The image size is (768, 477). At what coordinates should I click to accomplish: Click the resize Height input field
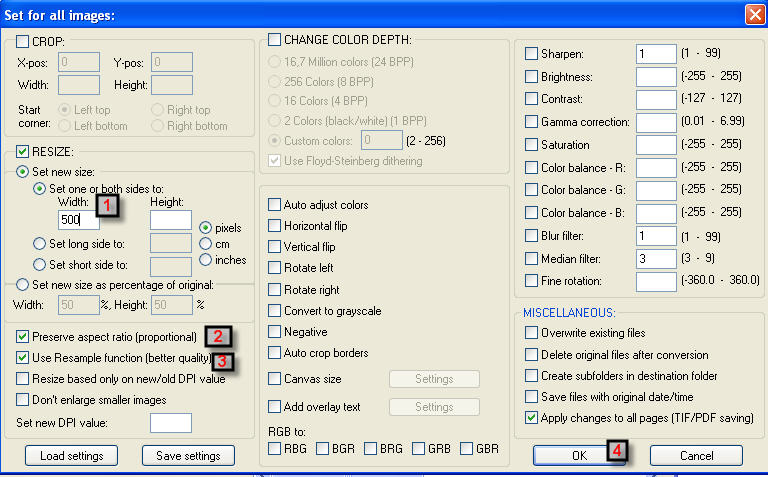pyautogui.click(x=170, y=220)
